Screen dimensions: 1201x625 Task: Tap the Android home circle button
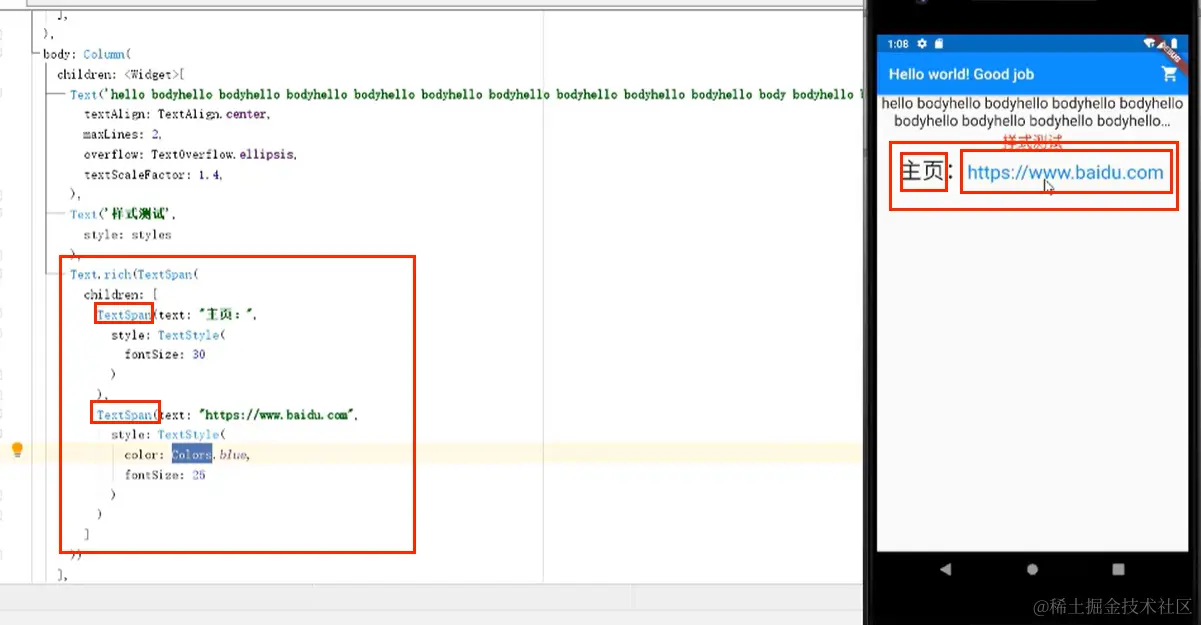coord(1032,569)
